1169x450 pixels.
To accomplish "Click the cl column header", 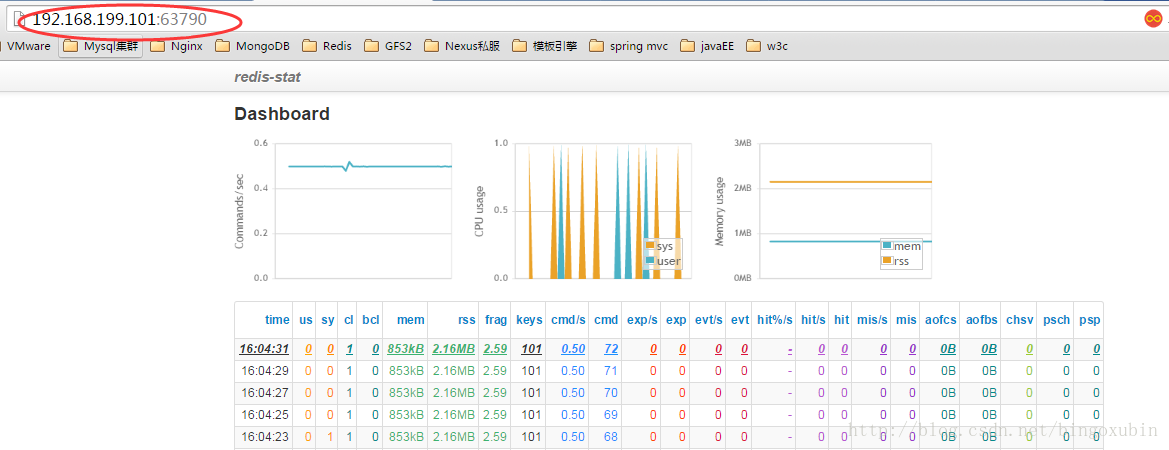I will pyautogui.click(x=348, y=320).
